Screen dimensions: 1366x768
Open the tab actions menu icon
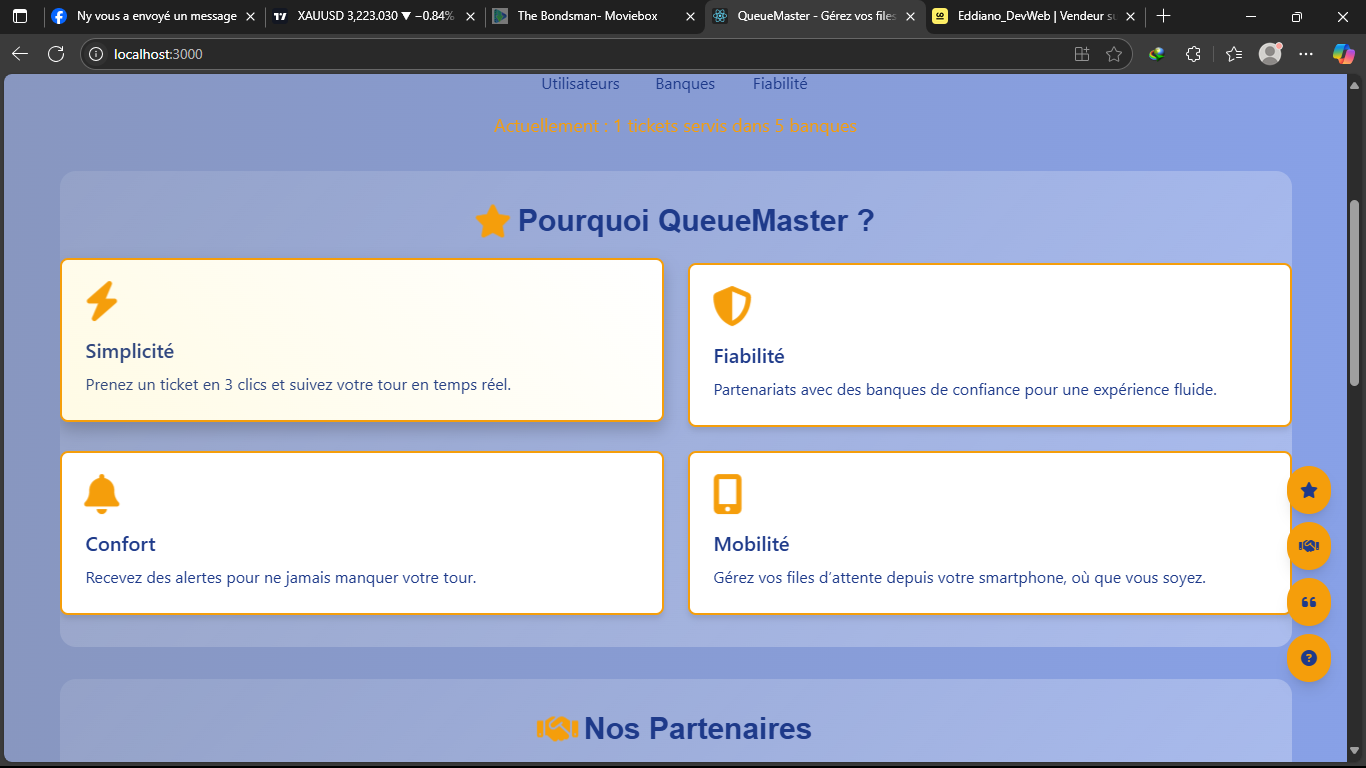pyautogui.click(x=20, y=16)
